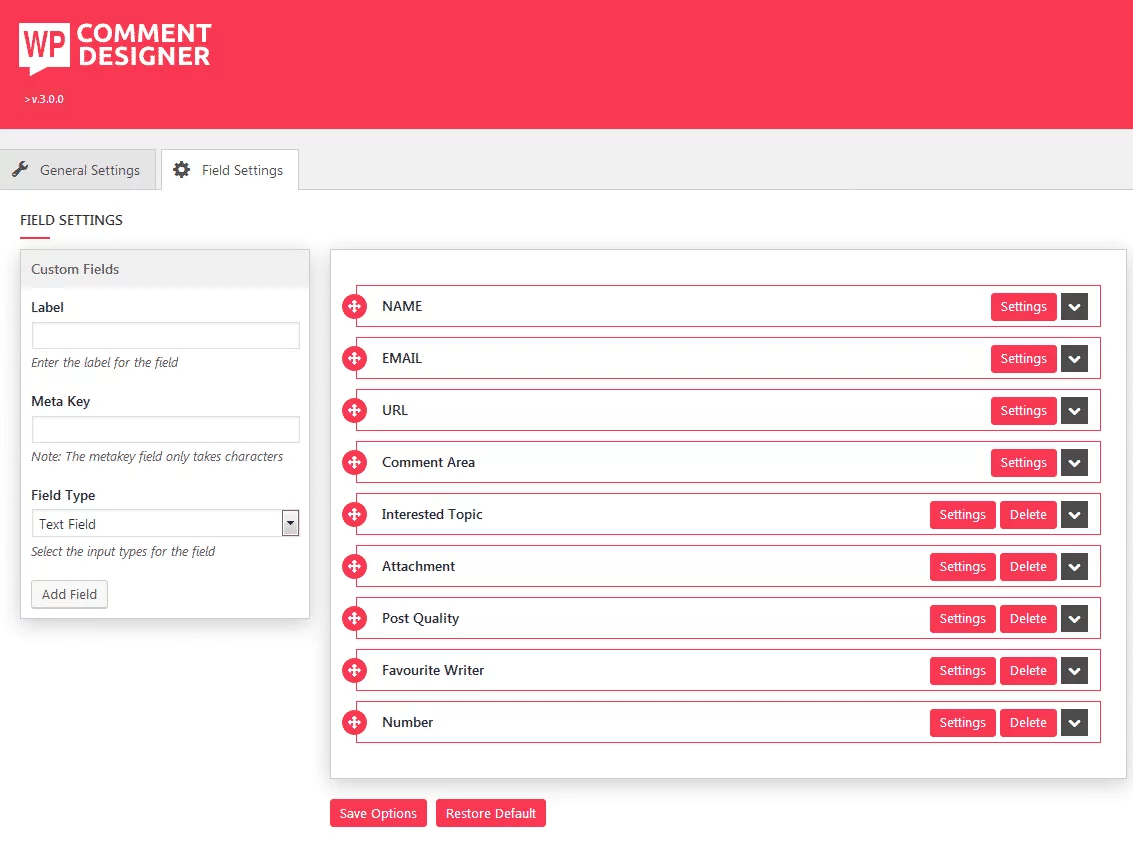The width and height of the screenshot is (1133, 841).
Task: Click the drag handle icon beside Comment Area
Action: tap(355, 462)
